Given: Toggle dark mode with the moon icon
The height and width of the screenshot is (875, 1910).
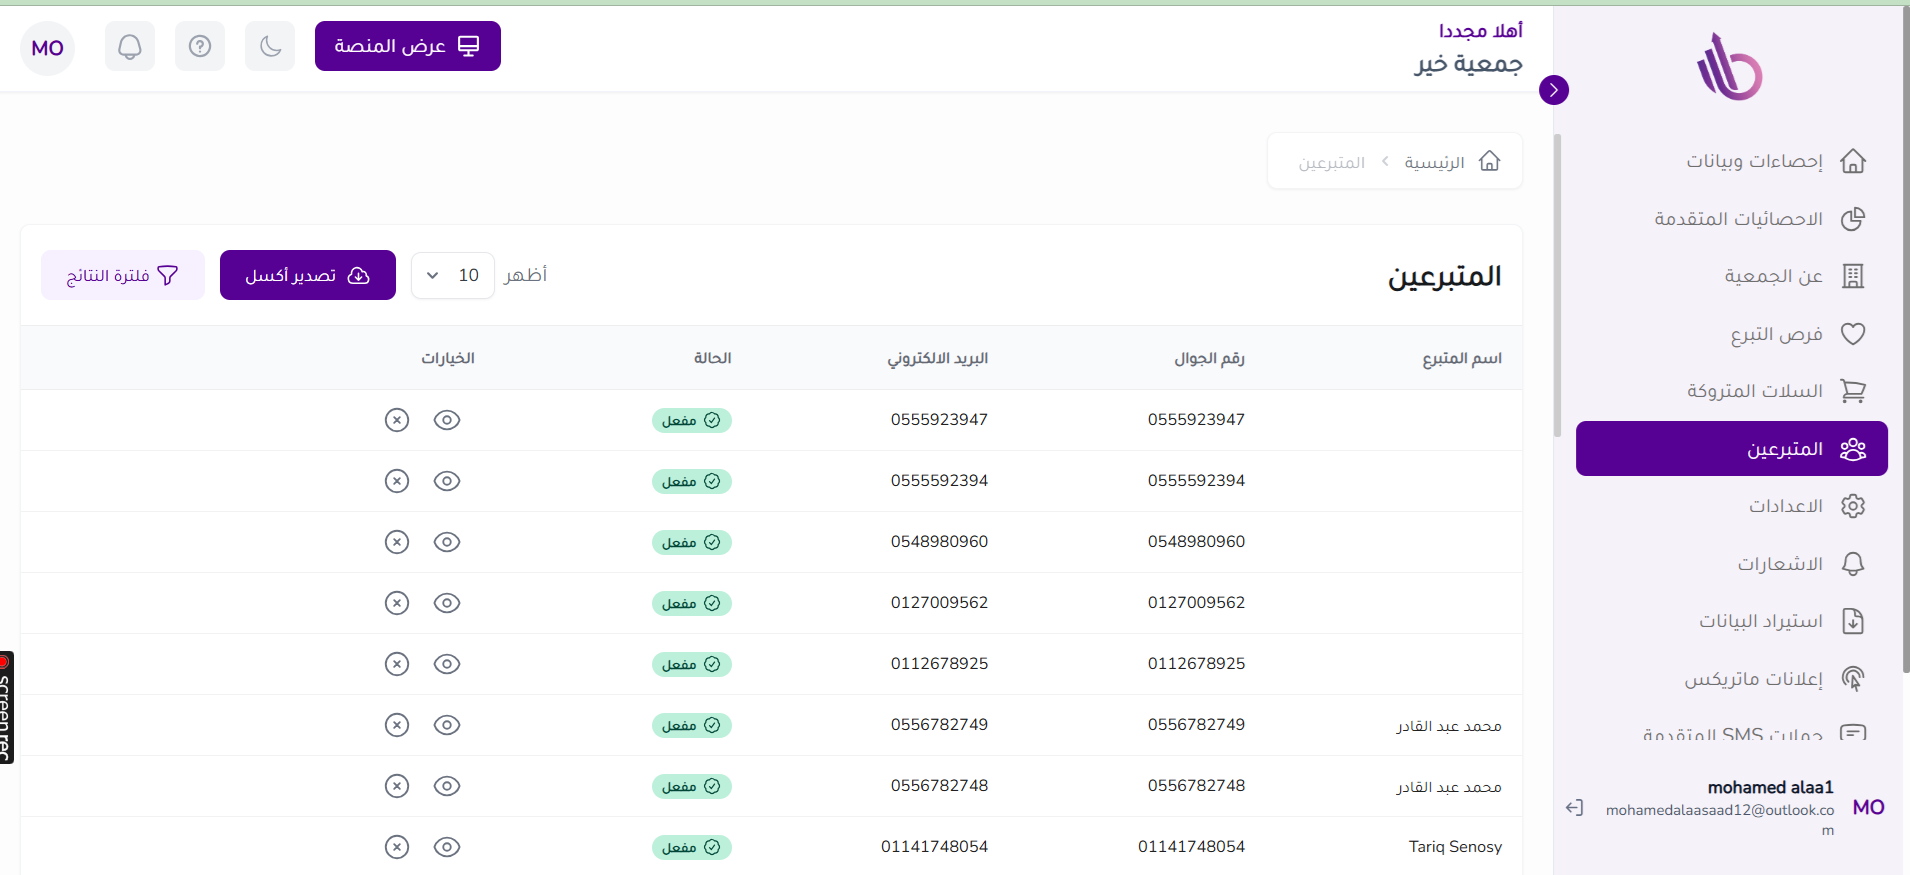Looking at the screenshot, I should coord(270,47).
